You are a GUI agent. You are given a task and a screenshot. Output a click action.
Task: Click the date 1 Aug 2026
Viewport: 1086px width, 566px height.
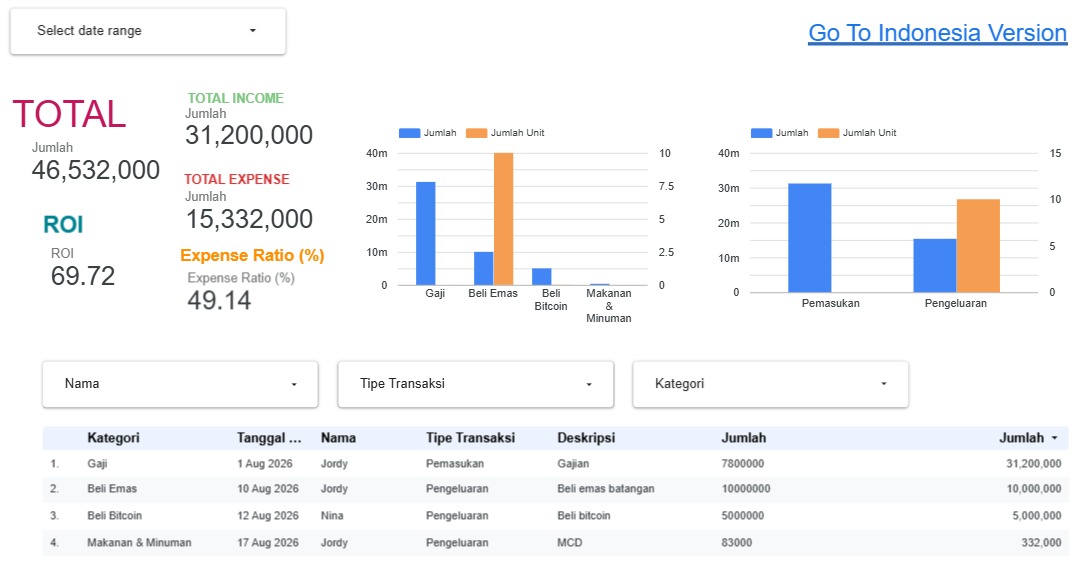point(265,463)
